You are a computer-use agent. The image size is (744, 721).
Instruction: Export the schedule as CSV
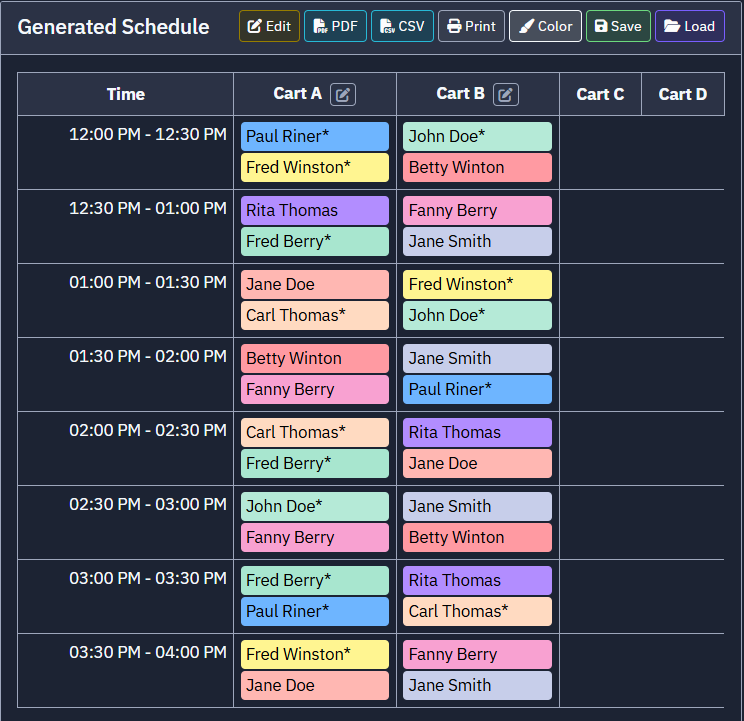tap(402, 26)
